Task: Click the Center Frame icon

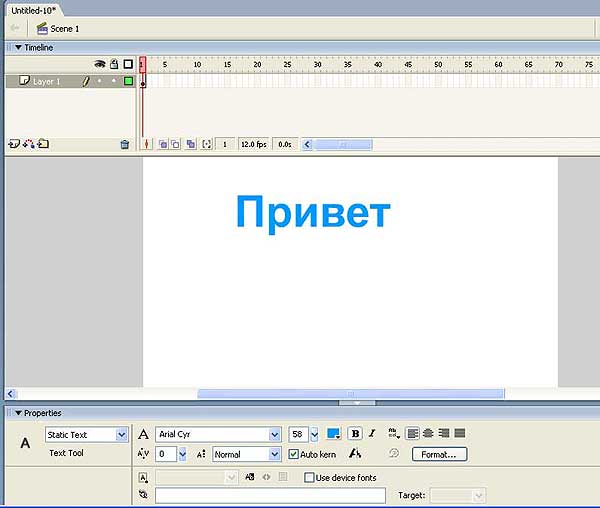Action: click(x=146, y=144)
